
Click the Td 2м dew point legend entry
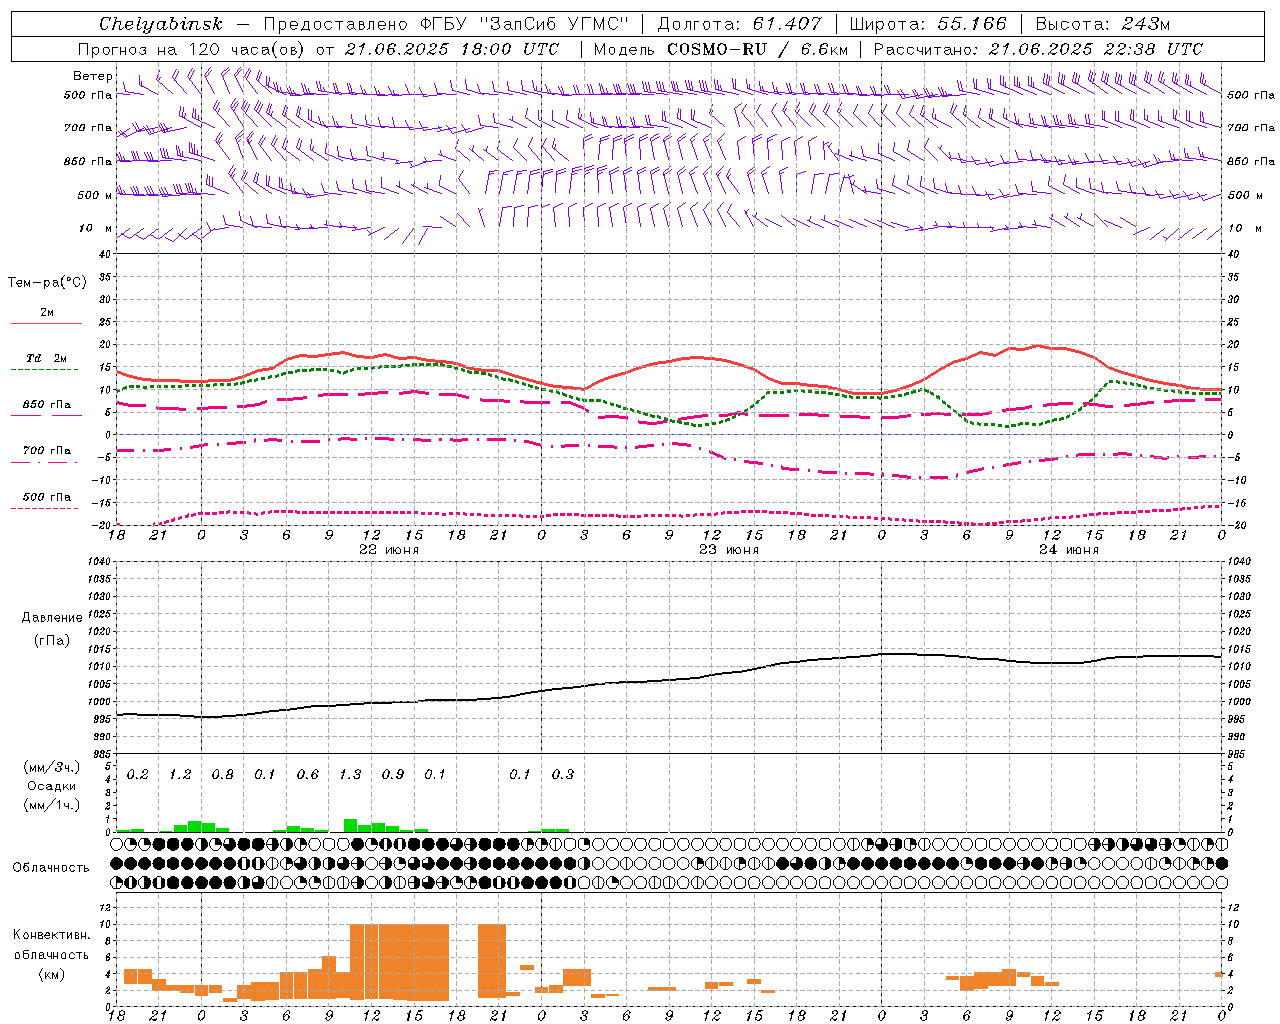pyautogui.click(x=47, y=358)
